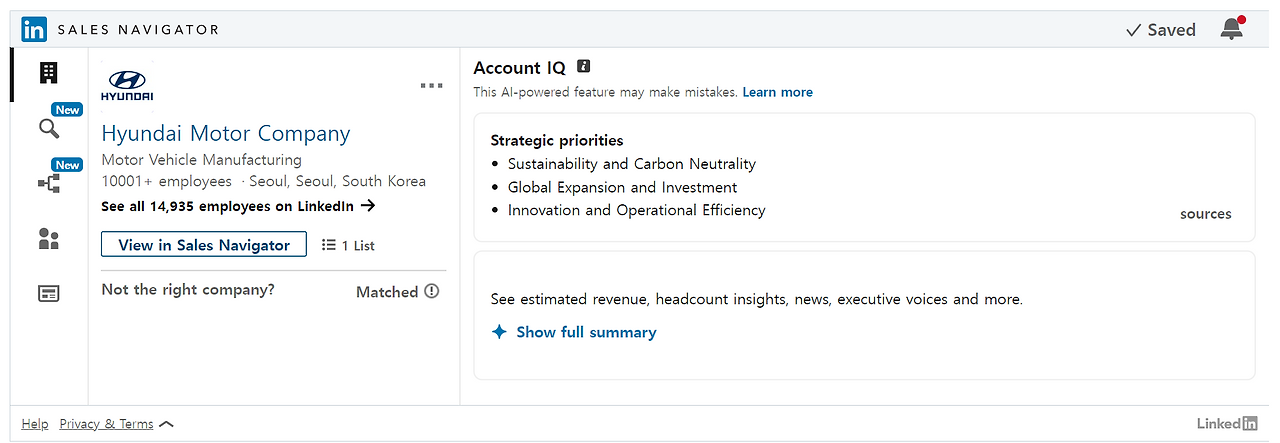The image size is (1280, 443).
Task: Expand the Privacy & Terms menu
Action: tap(117, 424)
